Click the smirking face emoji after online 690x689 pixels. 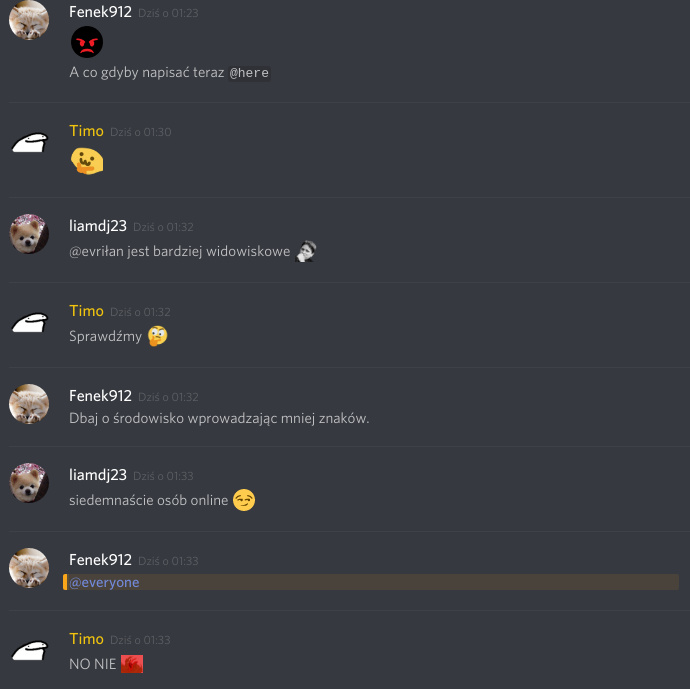(x=244, y=500)
